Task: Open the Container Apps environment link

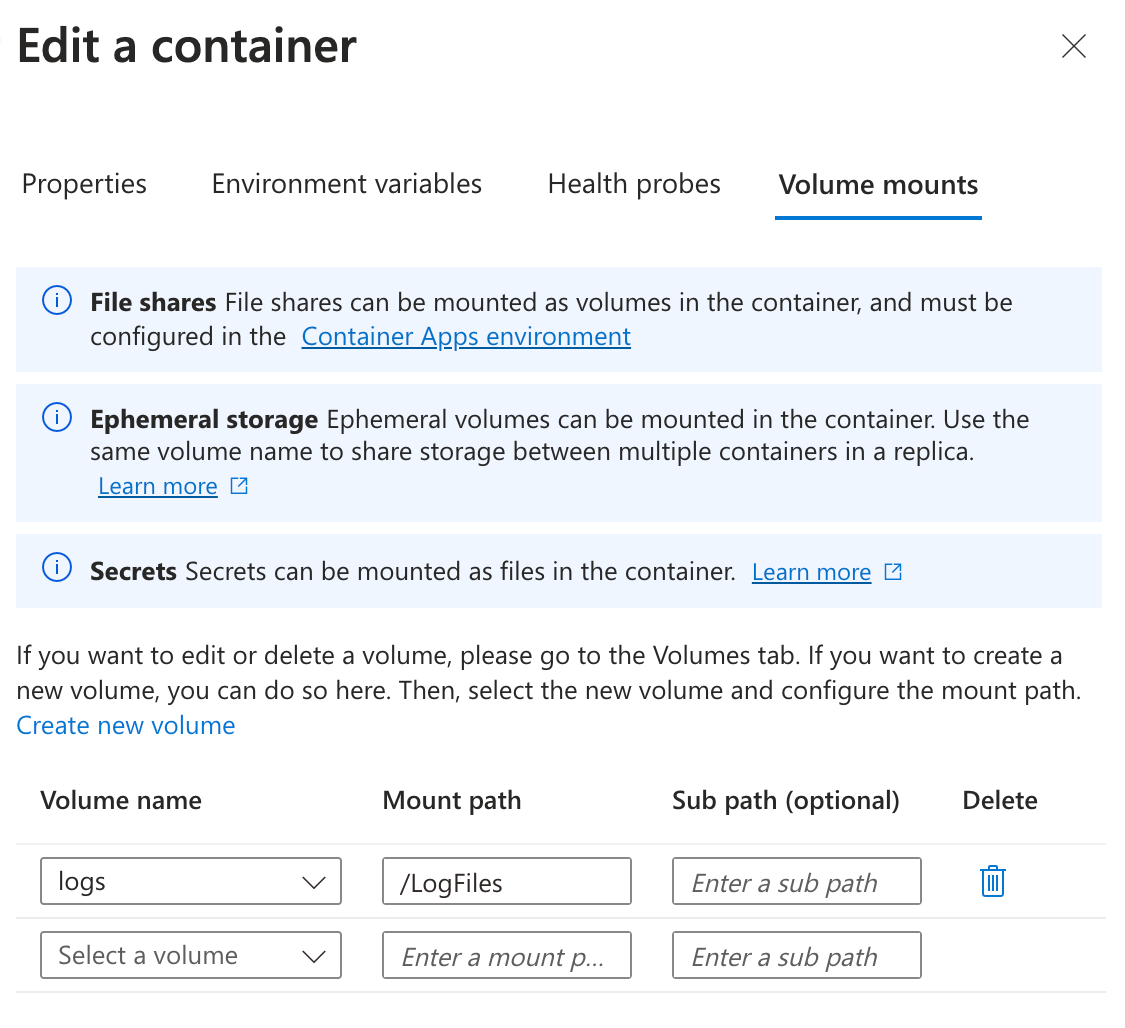Action: 466,336
